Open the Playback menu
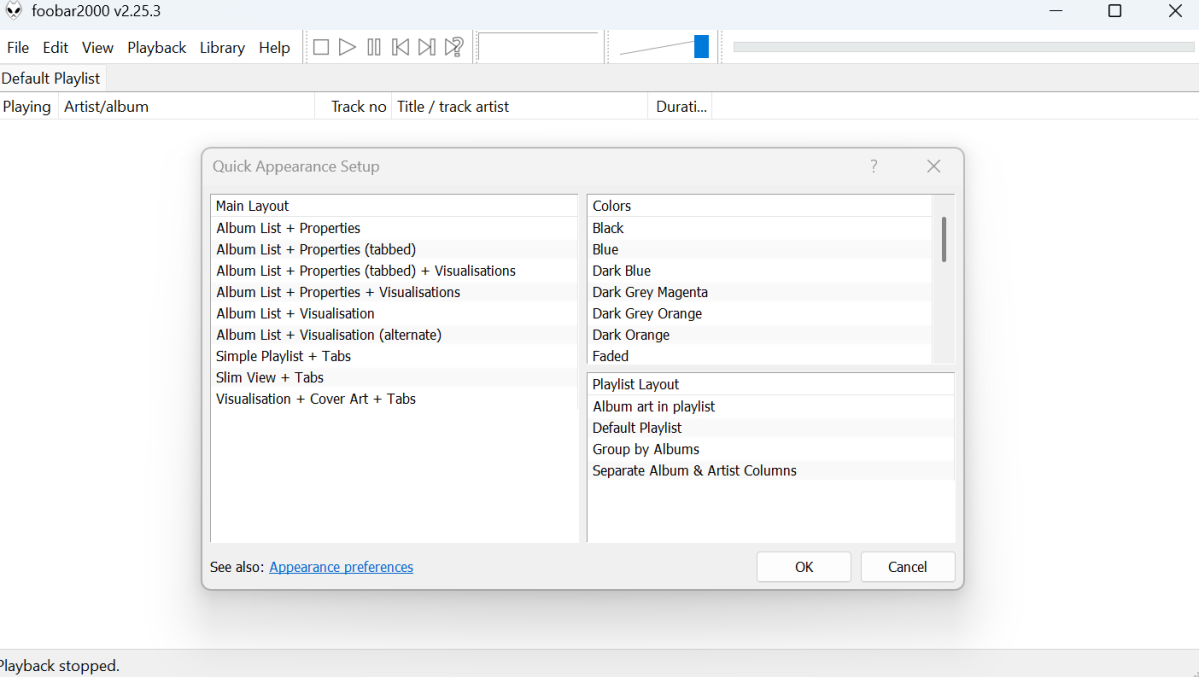 point(156,47)
